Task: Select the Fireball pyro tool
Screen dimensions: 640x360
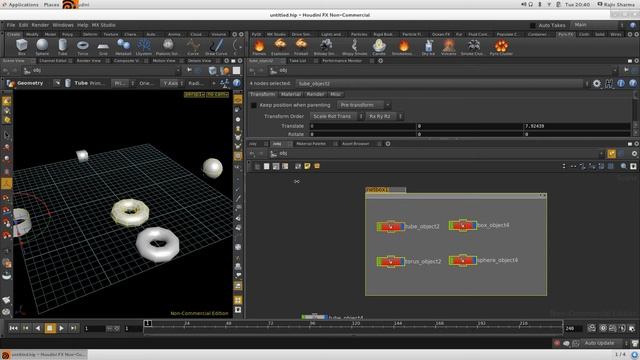Action: [301, 47]
